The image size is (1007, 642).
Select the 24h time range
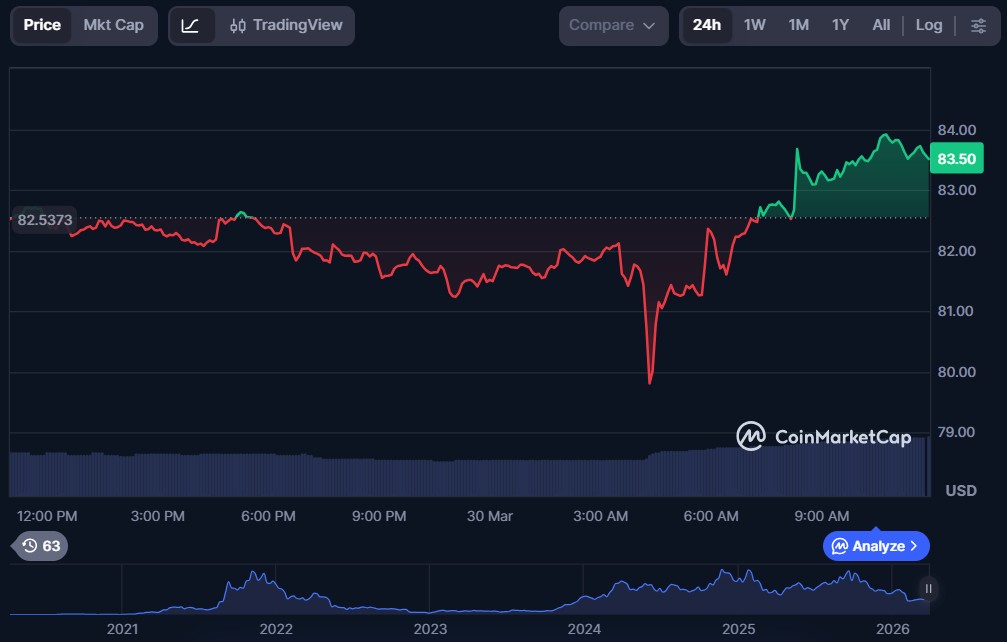tap(706, 25)
